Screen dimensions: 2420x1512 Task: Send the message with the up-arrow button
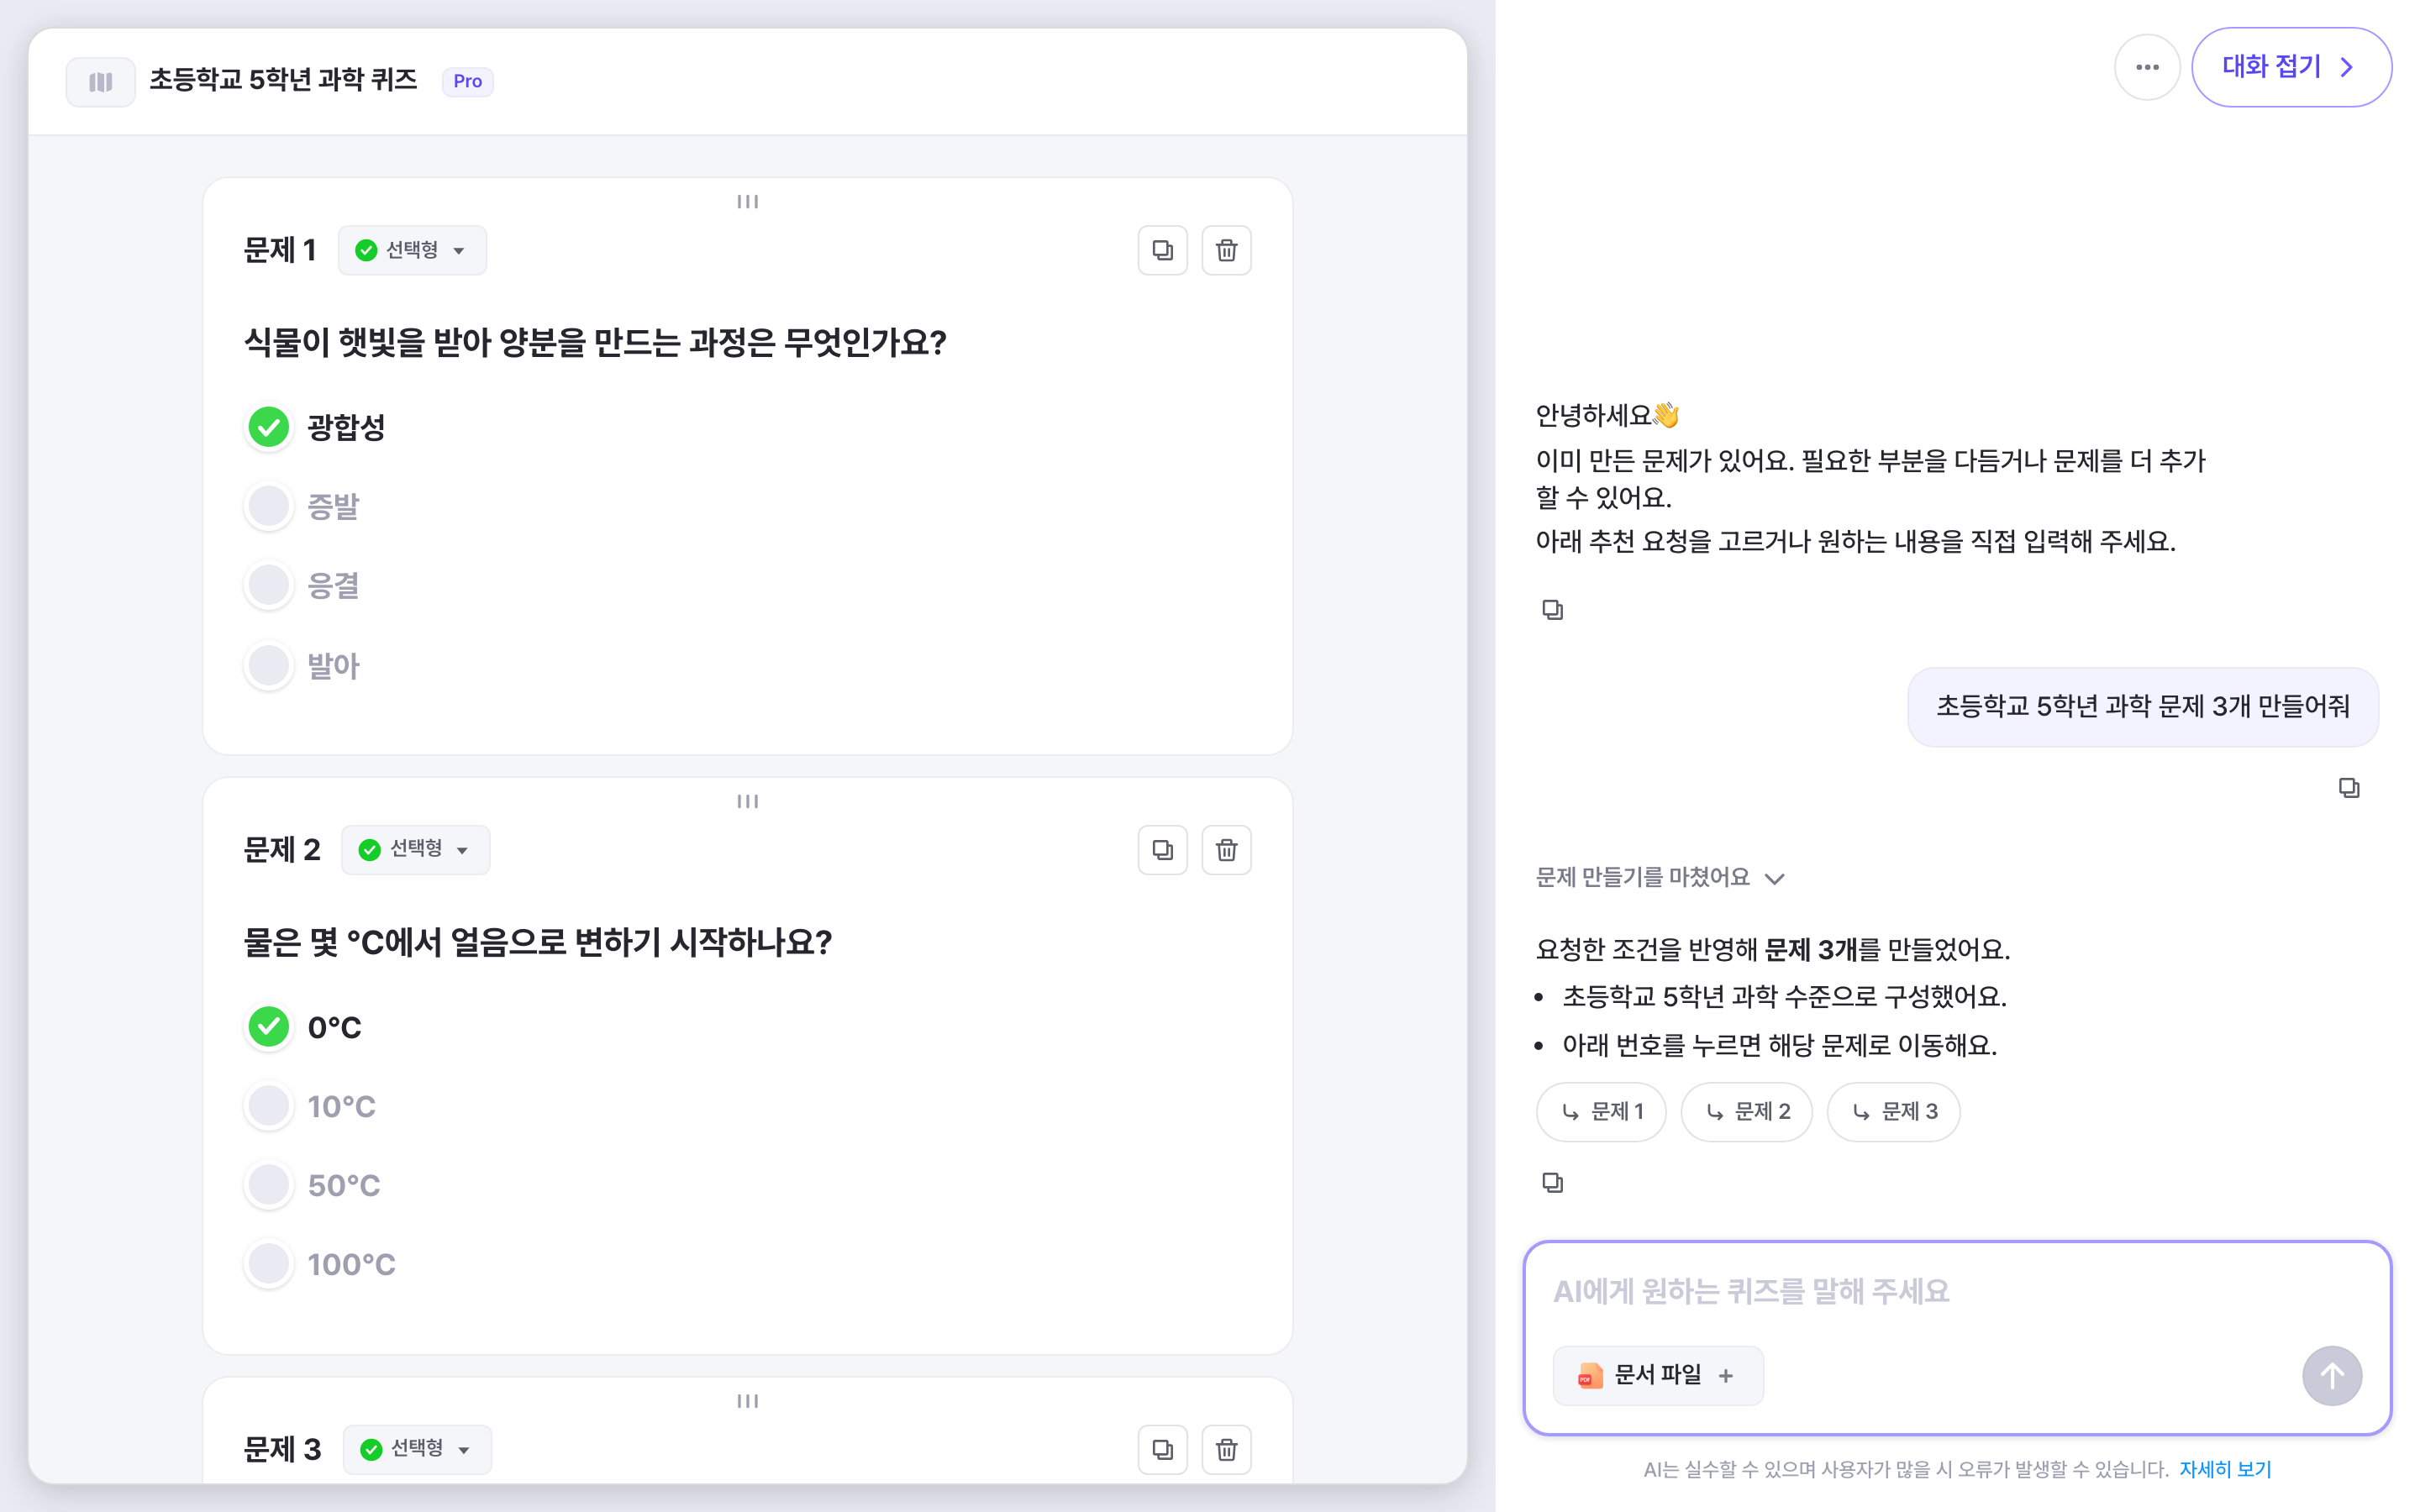point(2332,1376)
